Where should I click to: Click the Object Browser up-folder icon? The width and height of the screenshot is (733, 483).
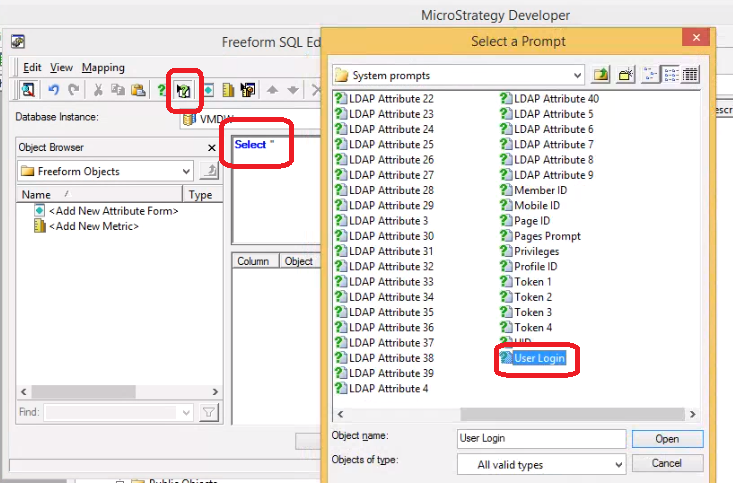(x=209, y=171)
